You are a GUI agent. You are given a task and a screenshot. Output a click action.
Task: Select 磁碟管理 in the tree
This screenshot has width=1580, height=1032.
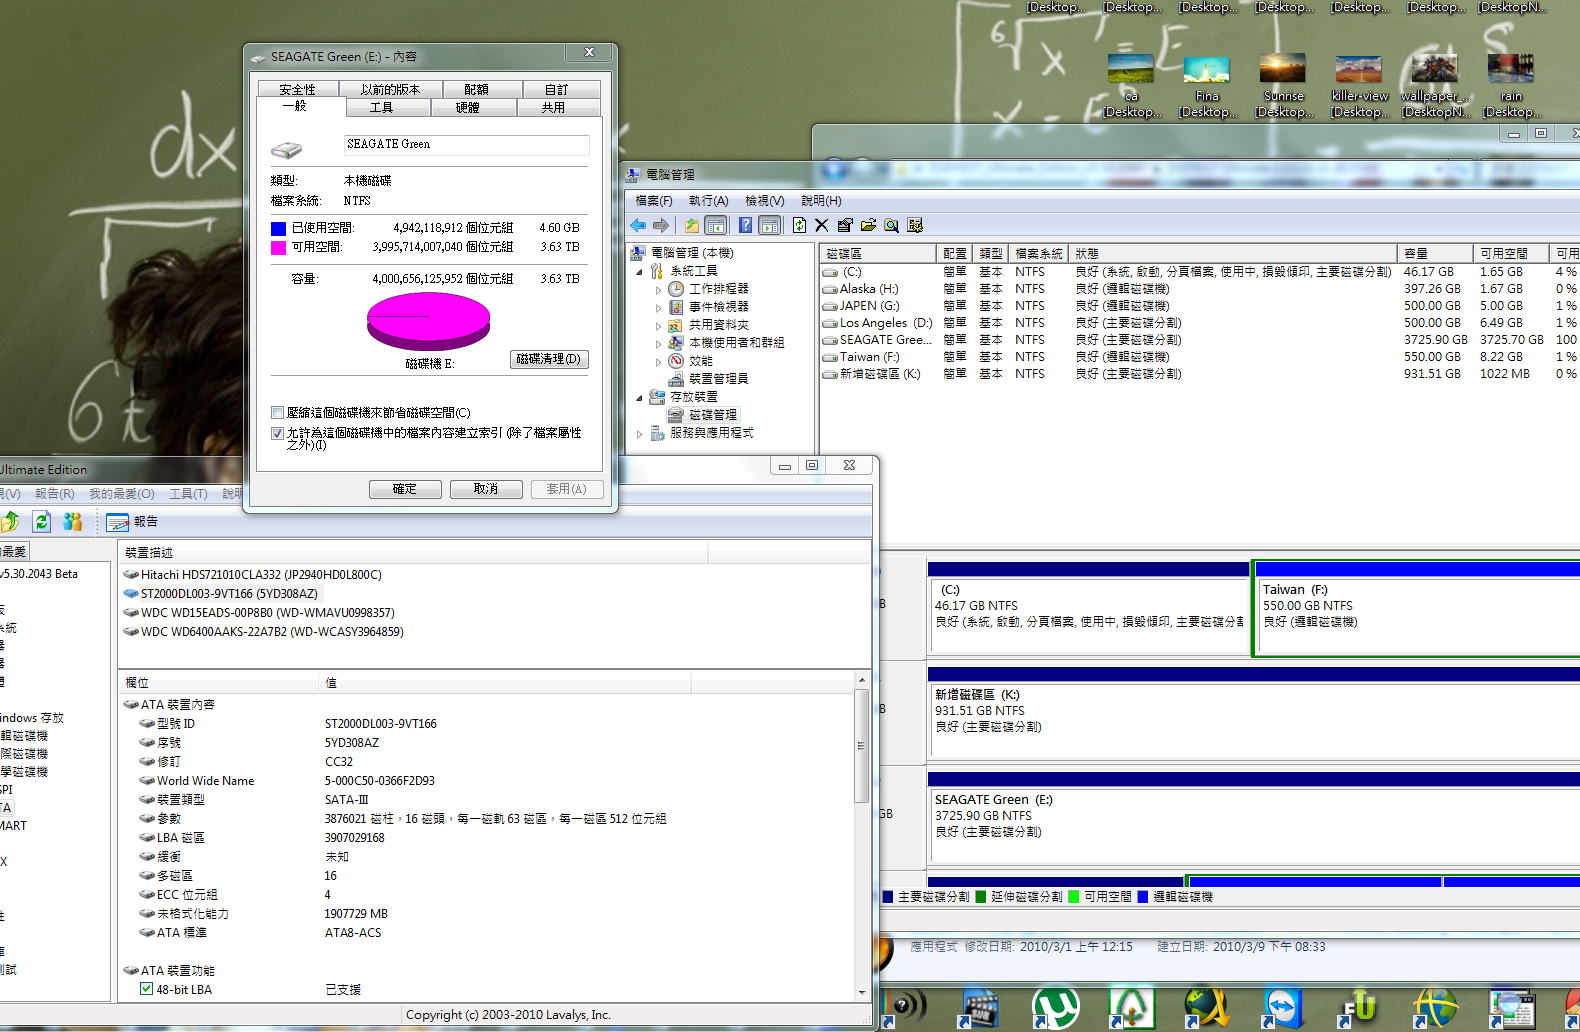pyautogui.click(x=713, y=415)
